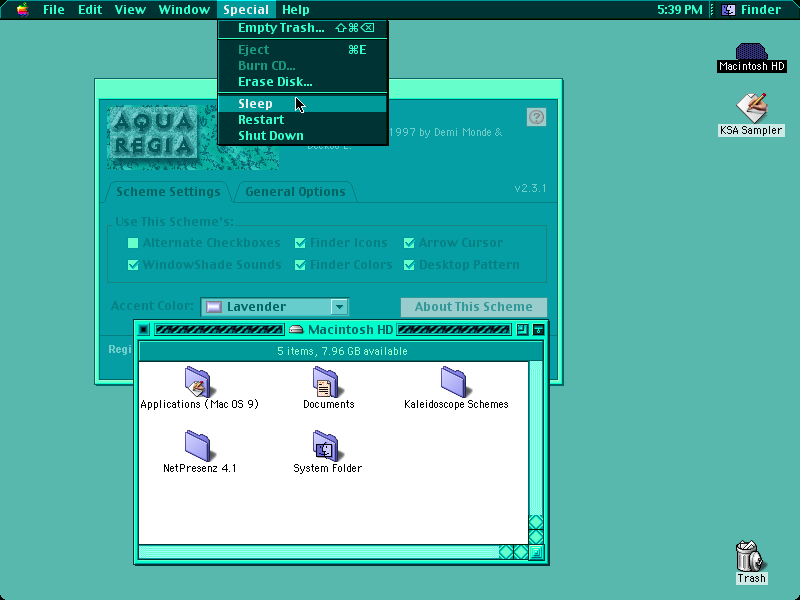The image size is (800, 600).
Task: Toggle the Desktop Pattern checkbox
Action: click(409, 265)
